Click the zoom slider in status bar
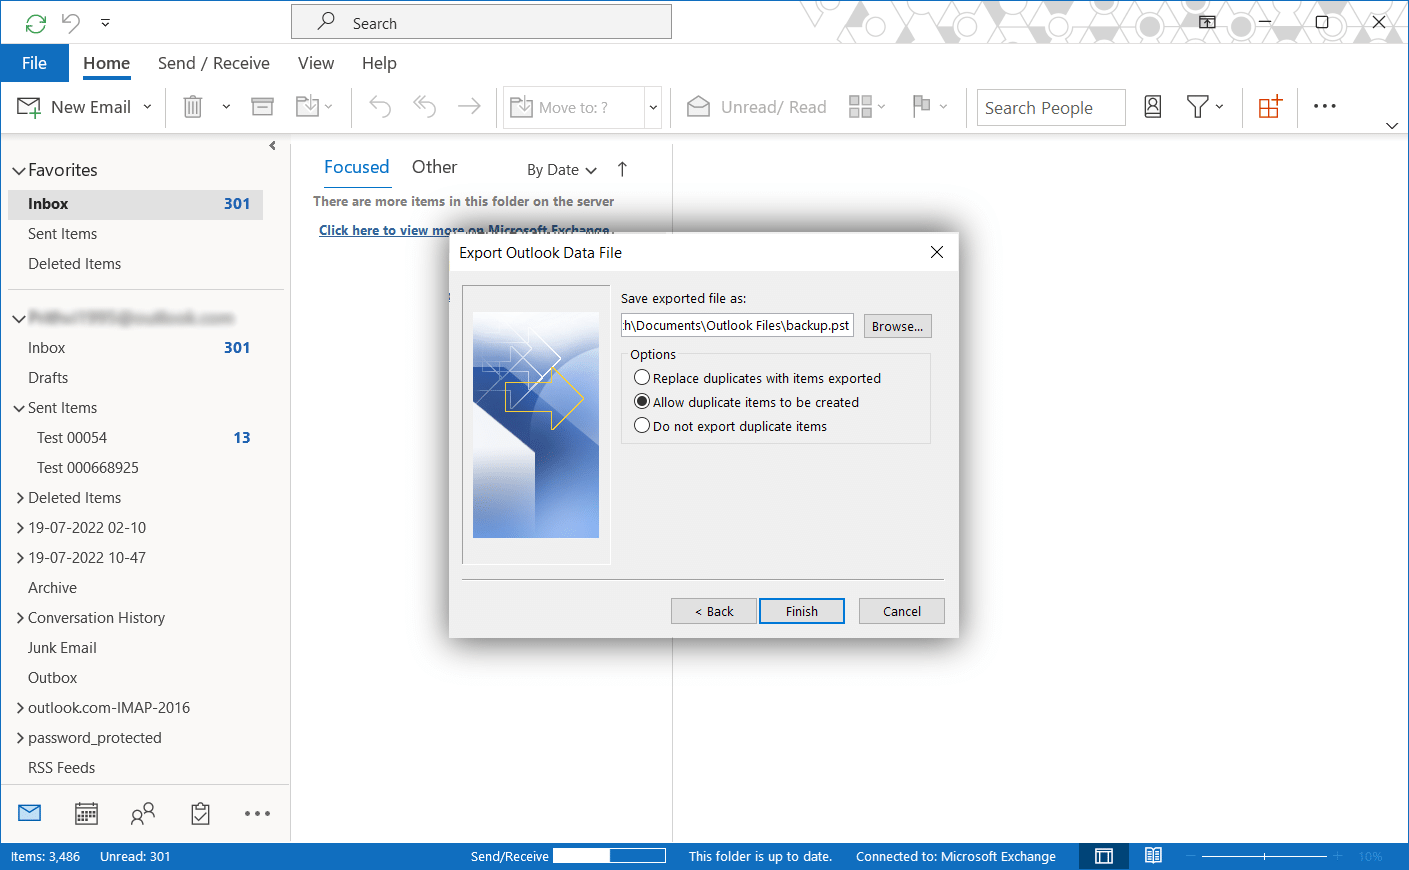Image resolution: width=1409 pixels, height=870 pixels. click(x=1264, y=856)
